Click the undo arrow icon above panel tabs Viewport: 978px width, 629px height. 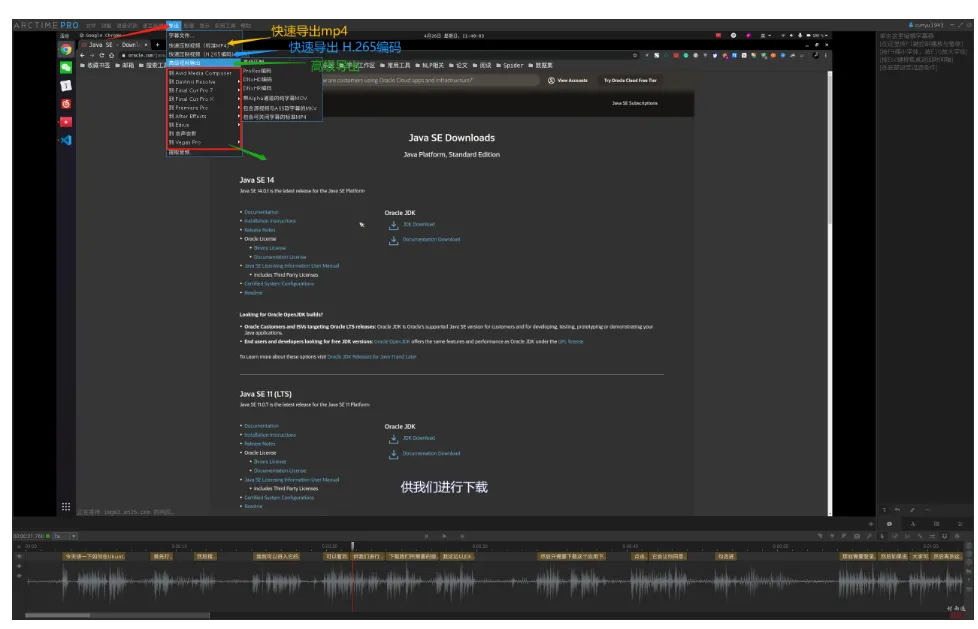click(x=897, y=510)
